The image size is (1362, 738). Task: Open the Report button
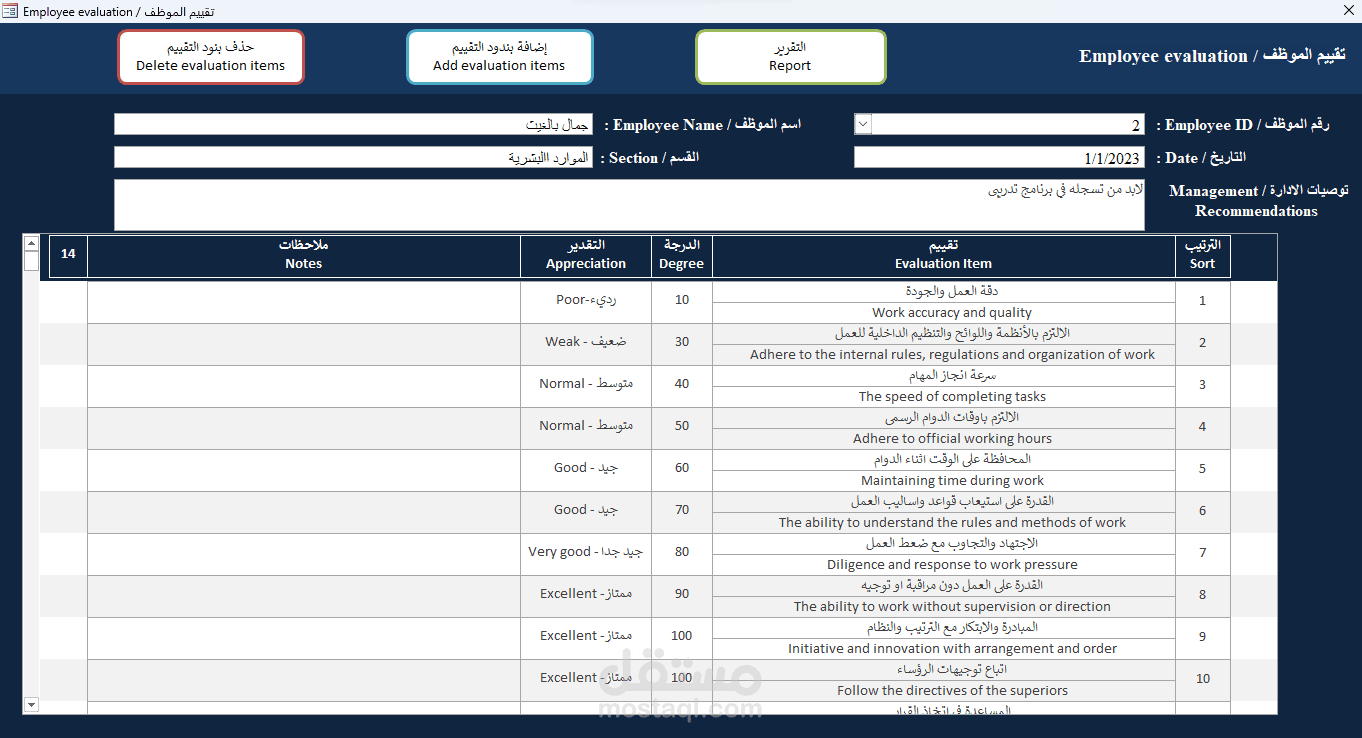coord(790,57)
